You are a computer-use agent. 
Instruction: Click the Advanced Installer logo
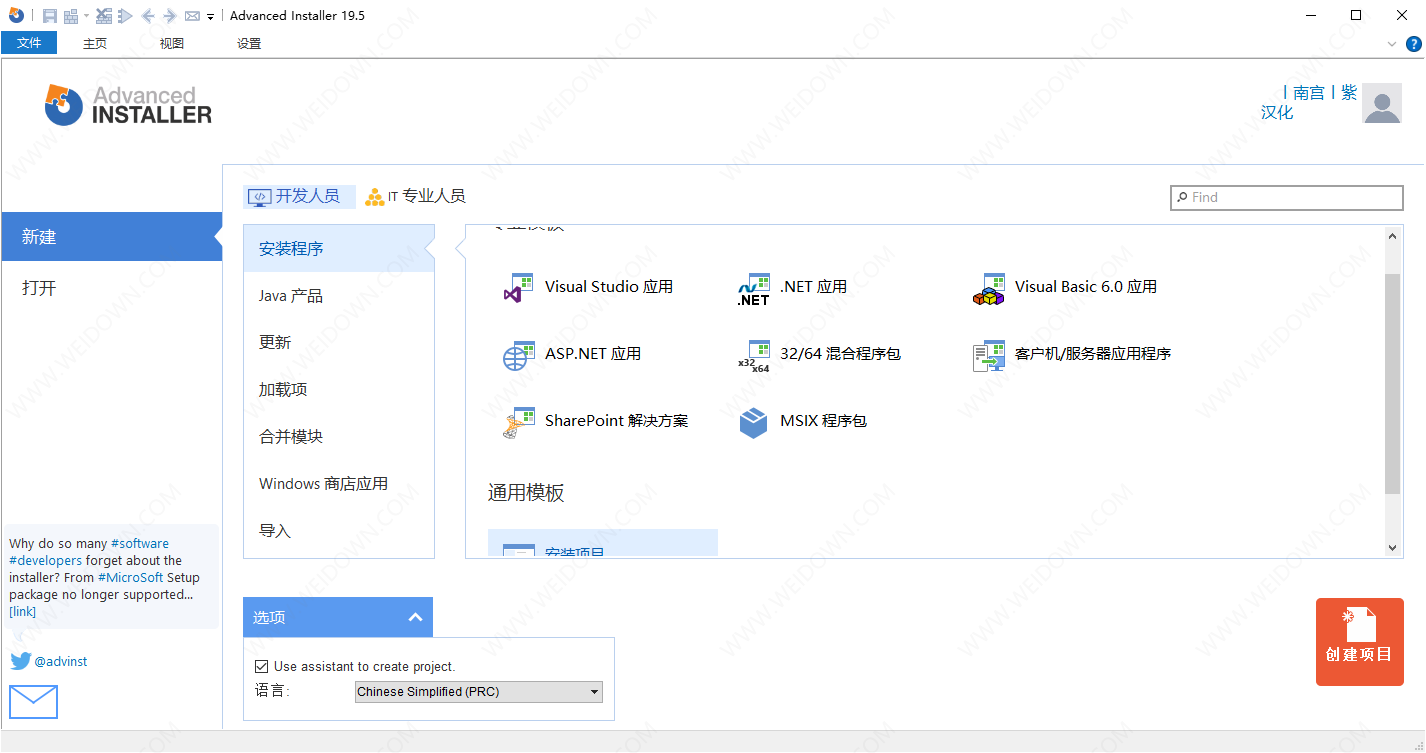(128, 104)
